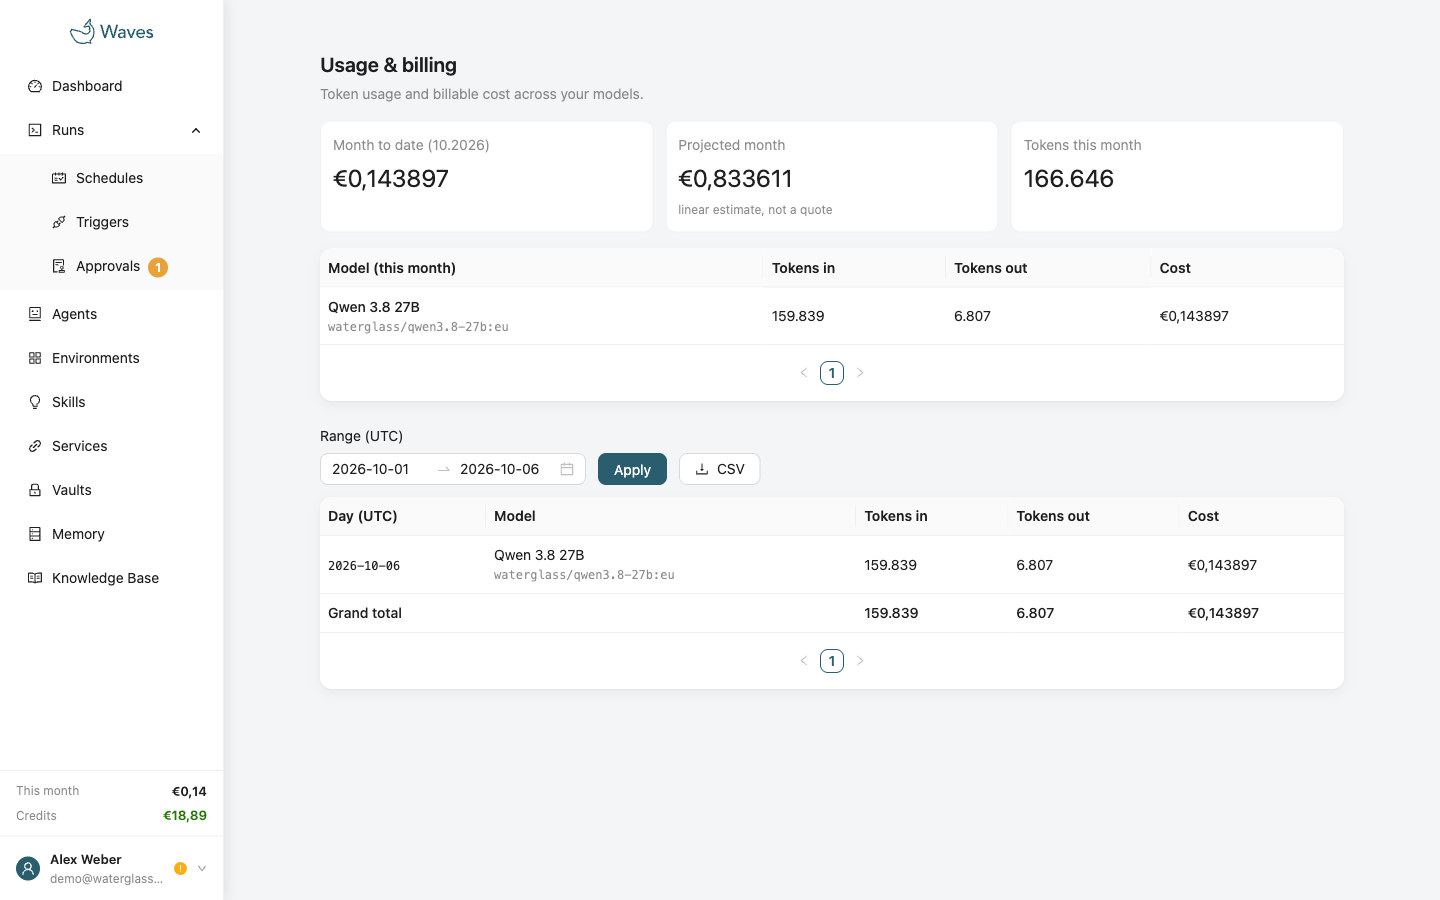This screenshot has height=900, width=1440.
Task: Click the 'Grand total' row label
Action: 365,613
